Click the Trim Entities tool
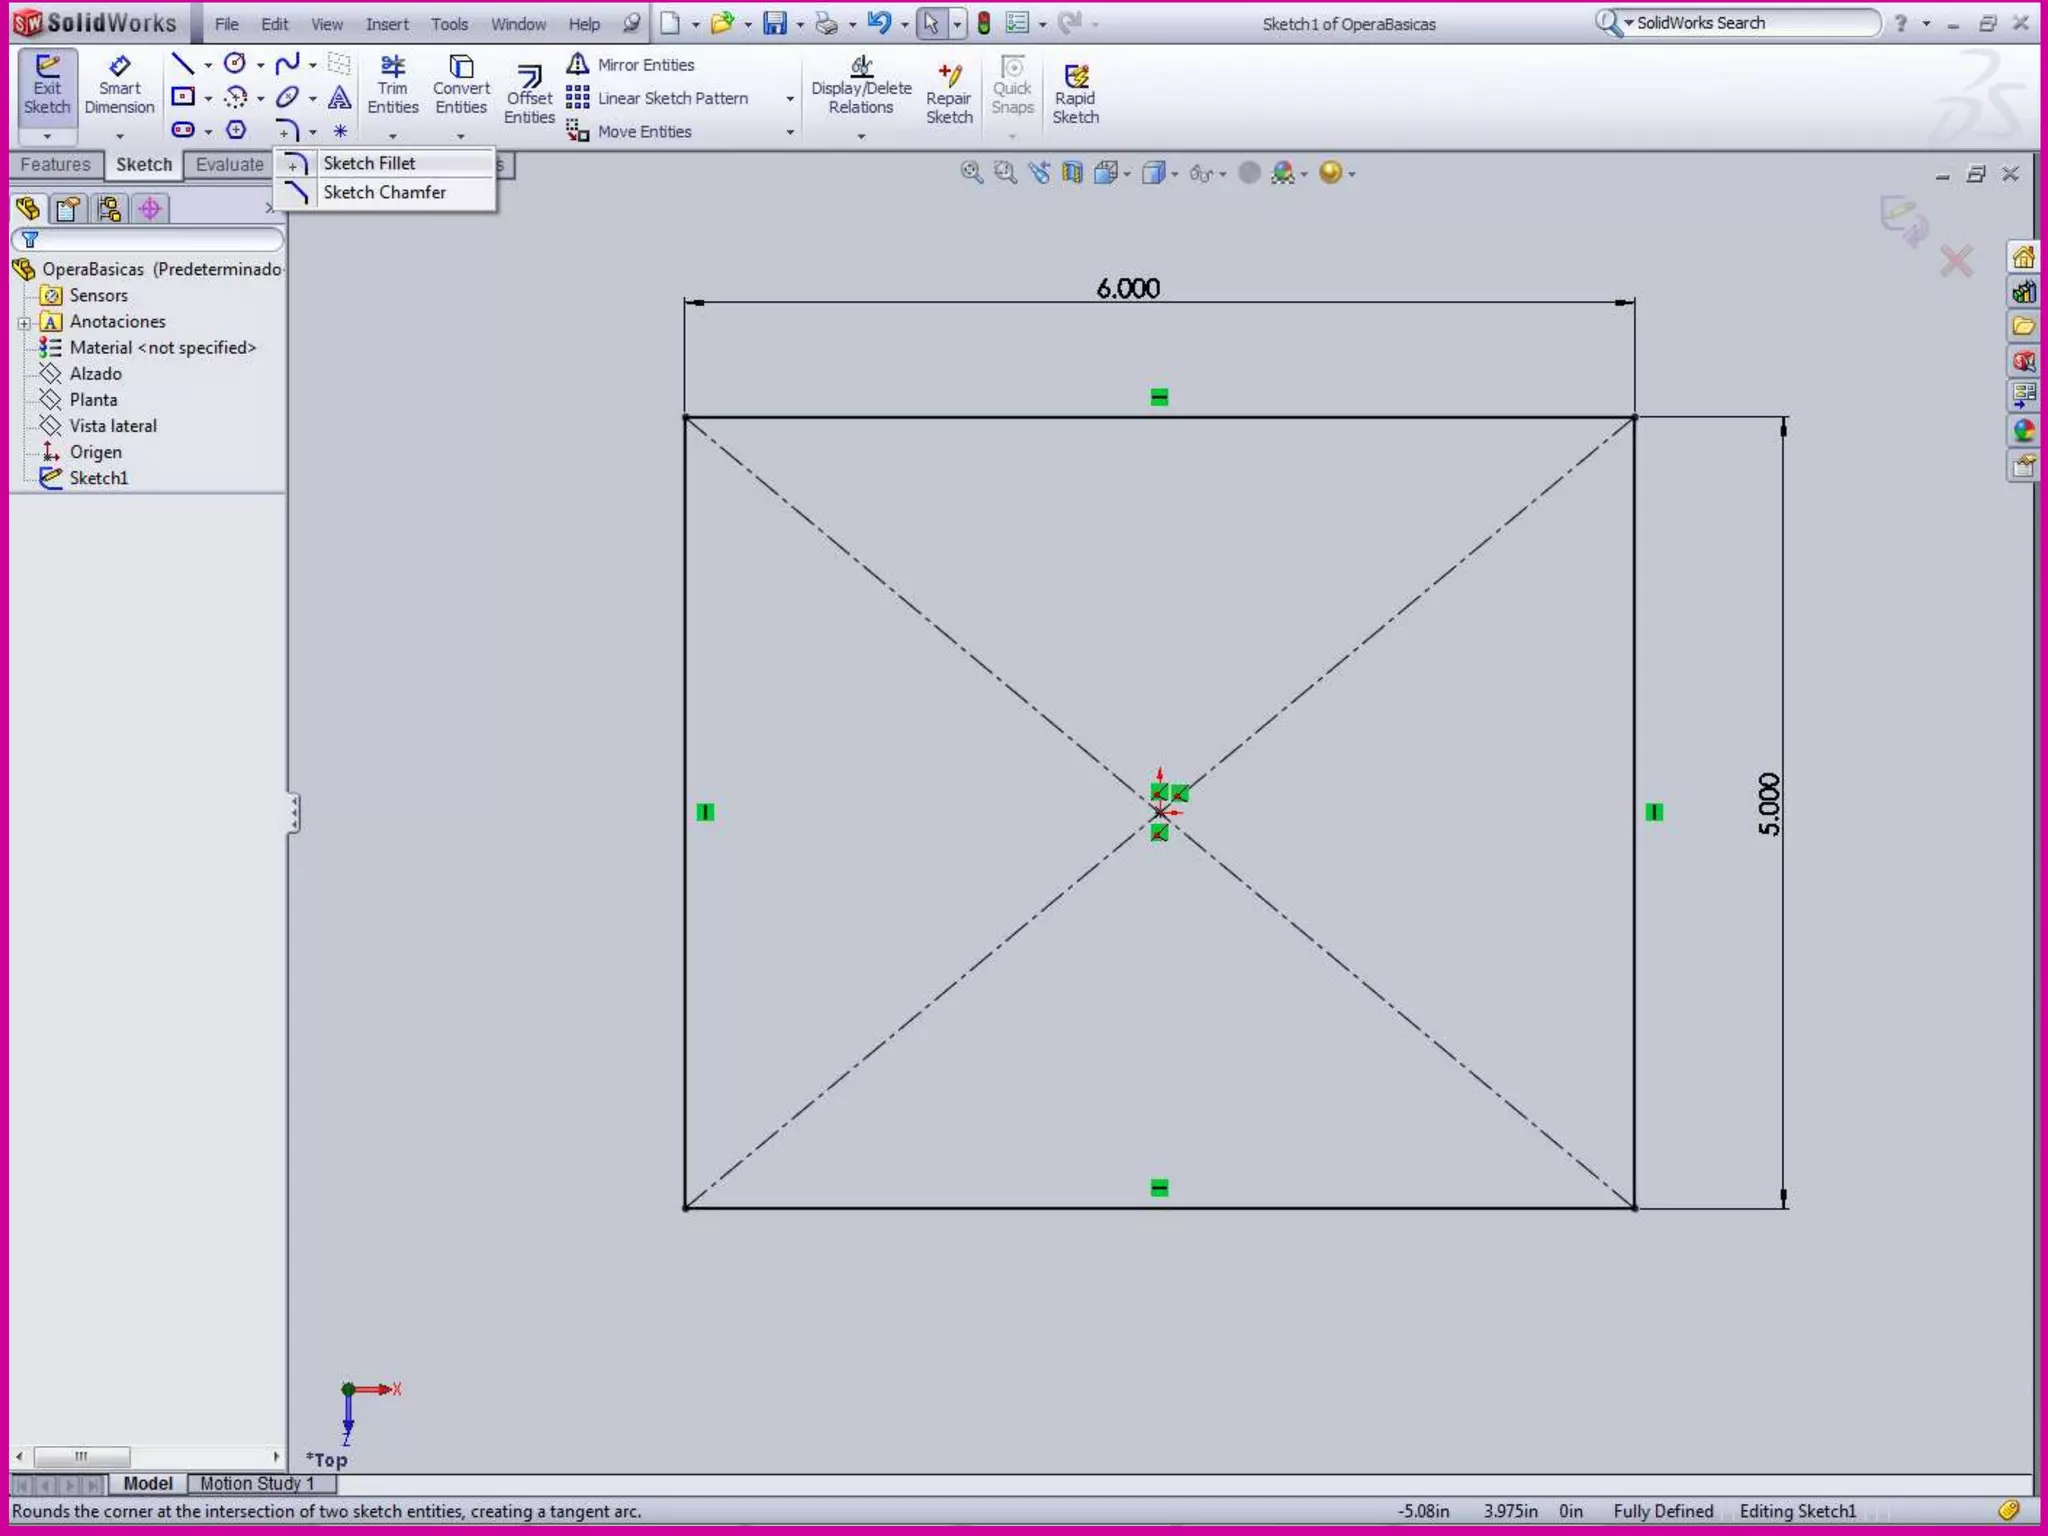 coord(392,86)
